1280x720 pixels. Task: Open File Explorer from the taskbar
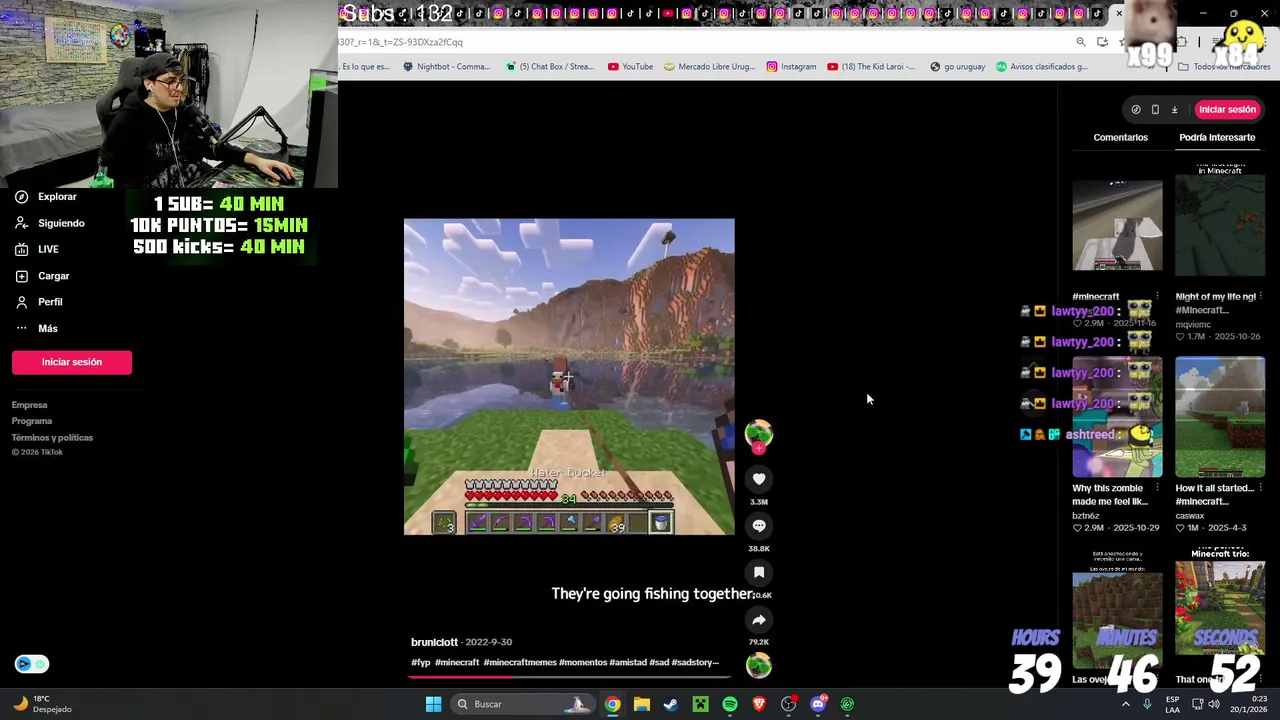pos(642,704)
